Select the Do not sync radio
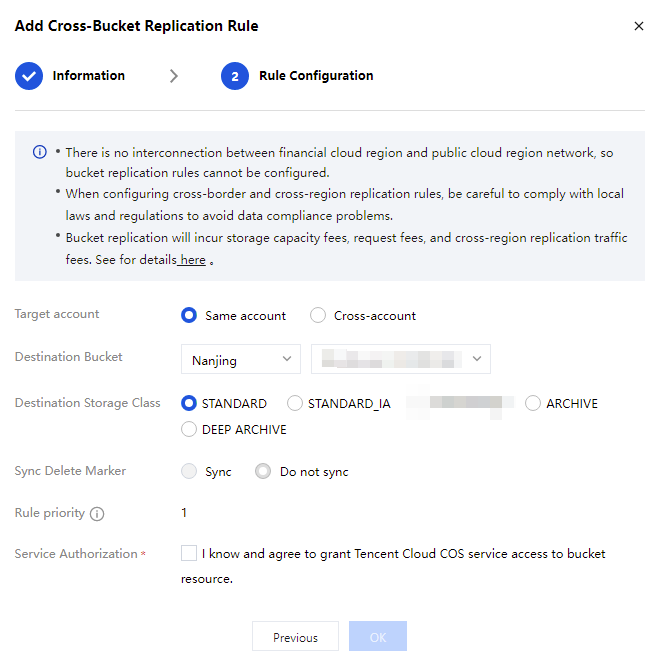Screen dimensions: 662x661 coord(263,472)
